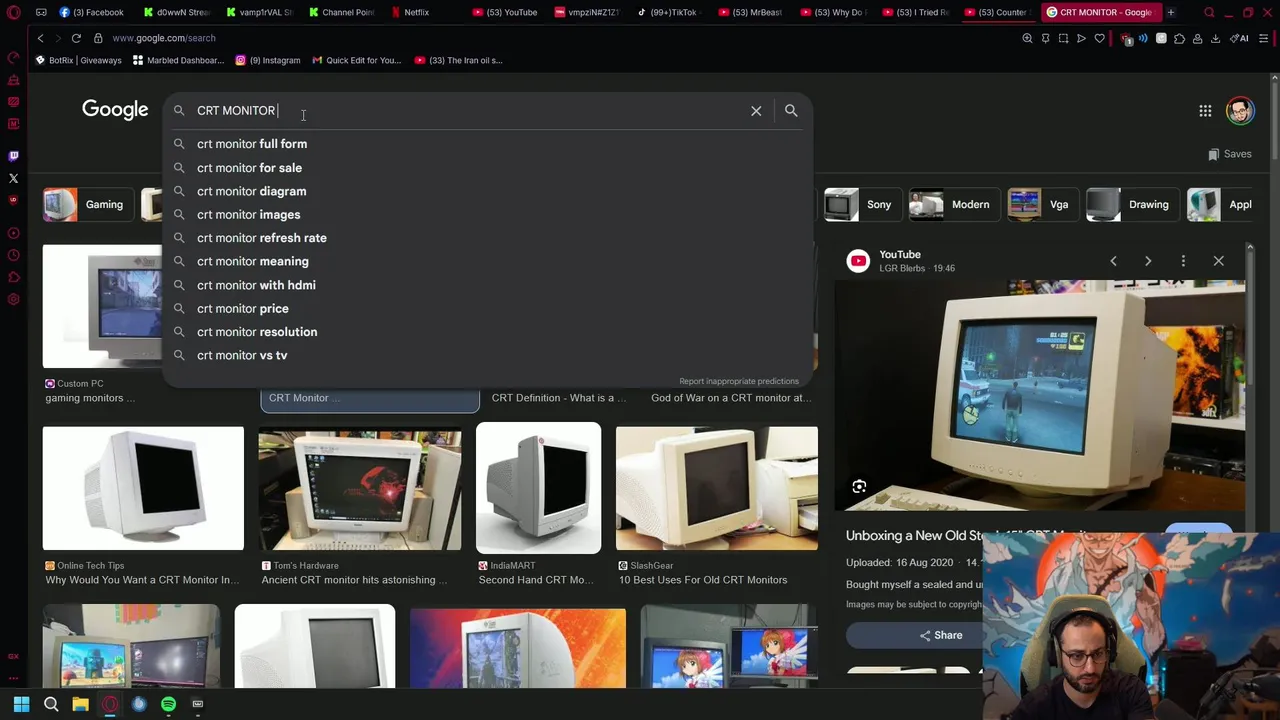Viewport: 1280px width, 720px height.
Task: Open the BotRix Giveaways bookmark
Action: coord(78,60)
